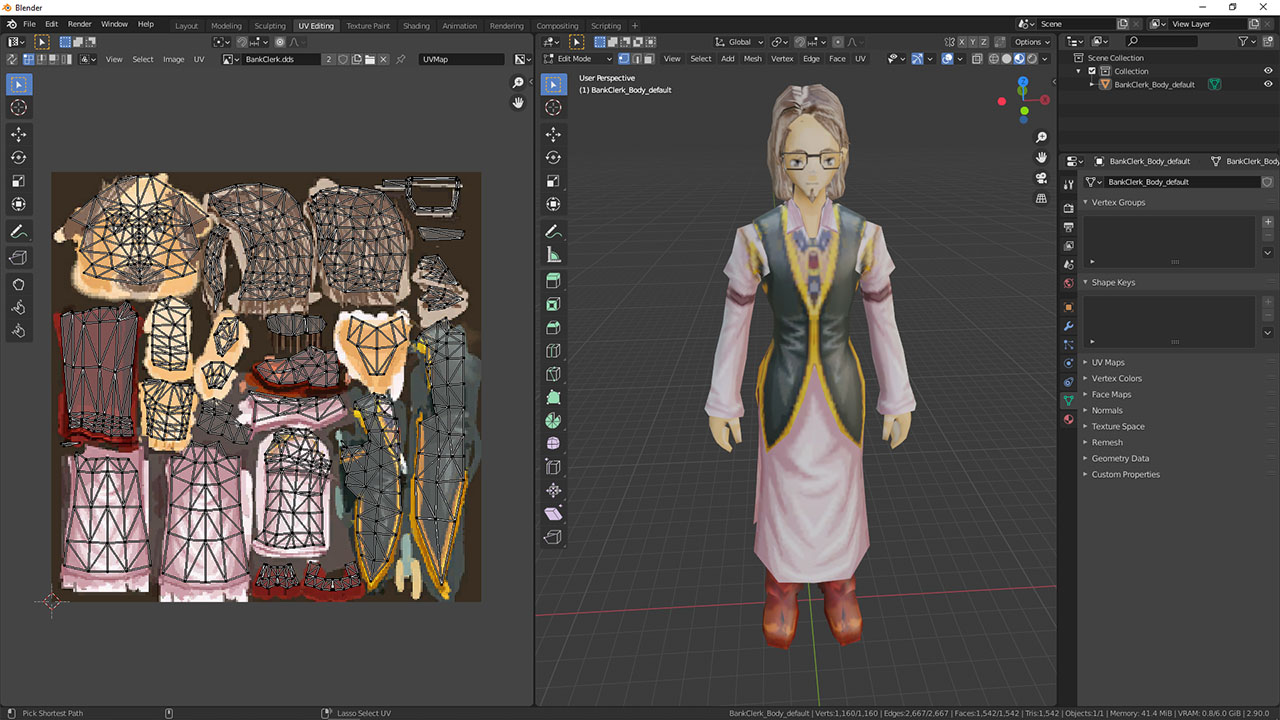
Task: Click the UVMap name field
Action: pyautogui.click(x=461, y=59)
